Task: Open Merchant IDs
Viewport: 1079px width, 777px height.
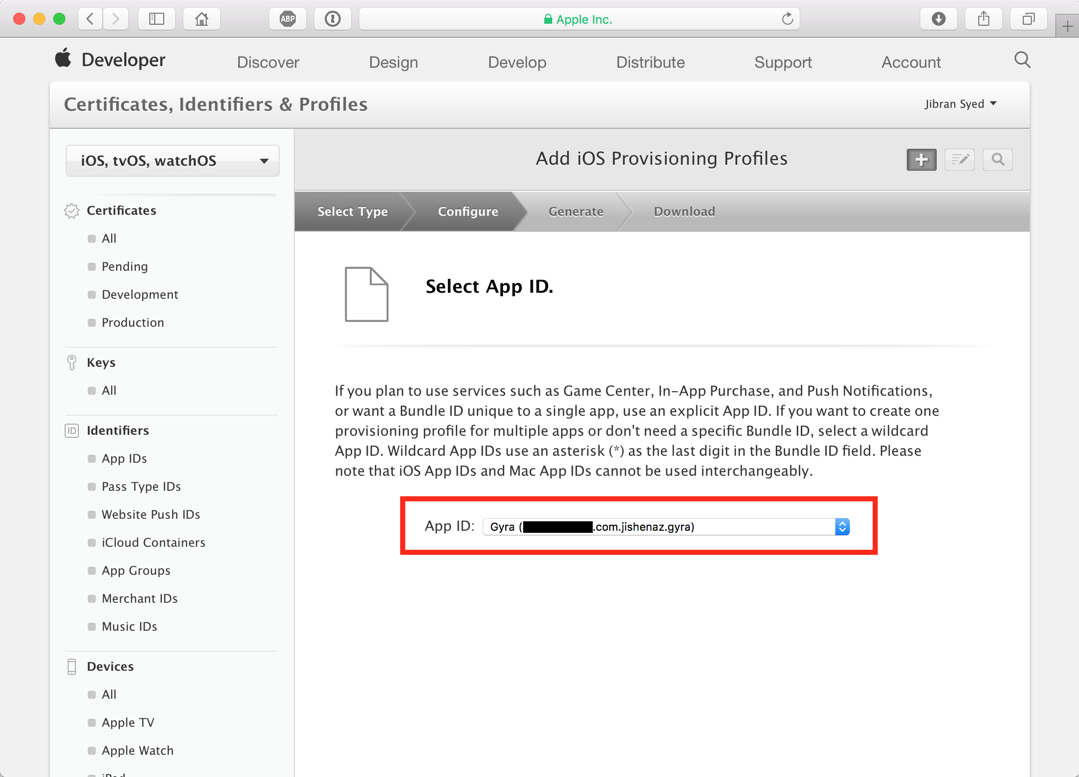Action: click(x=140, y=599)
